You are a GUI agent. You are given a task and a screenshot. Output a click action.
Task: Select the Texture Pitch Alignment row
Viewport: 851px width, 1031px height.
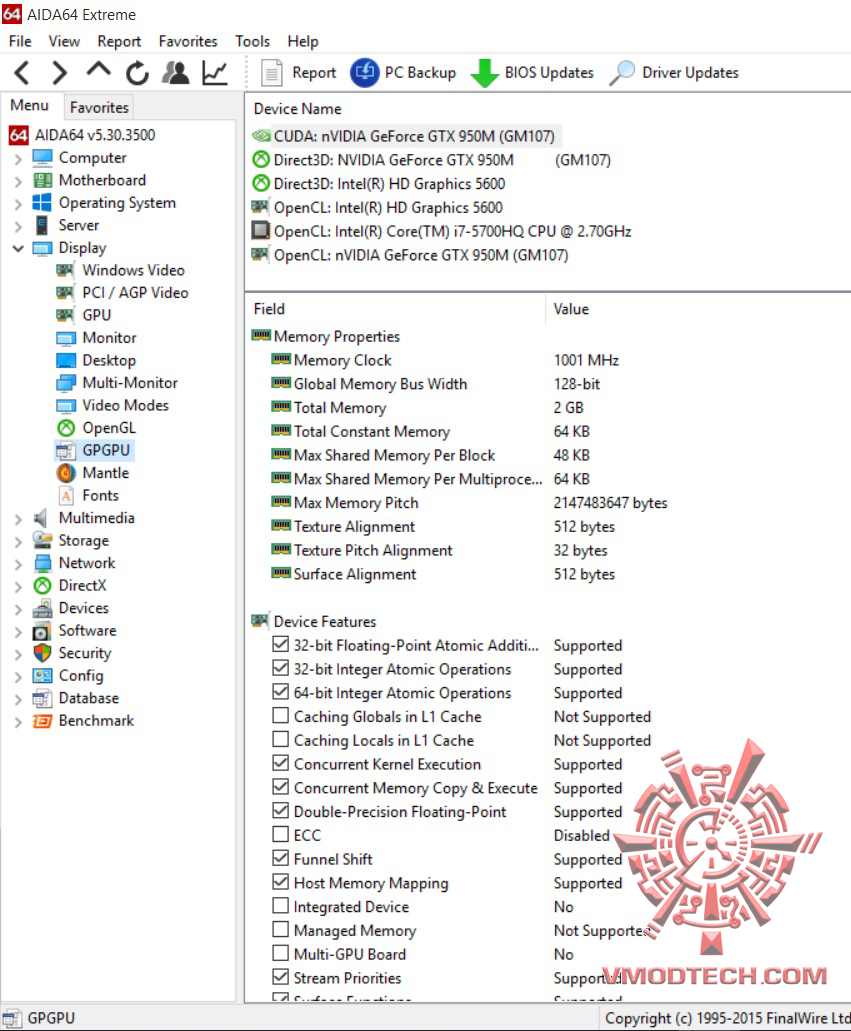point(439,550)
